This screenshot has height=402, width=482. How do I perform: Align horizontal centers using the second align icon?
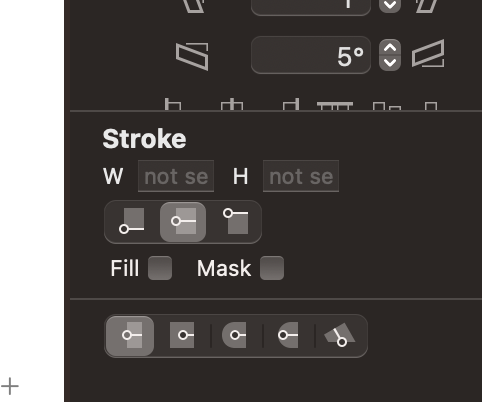[x=232, y=104]
